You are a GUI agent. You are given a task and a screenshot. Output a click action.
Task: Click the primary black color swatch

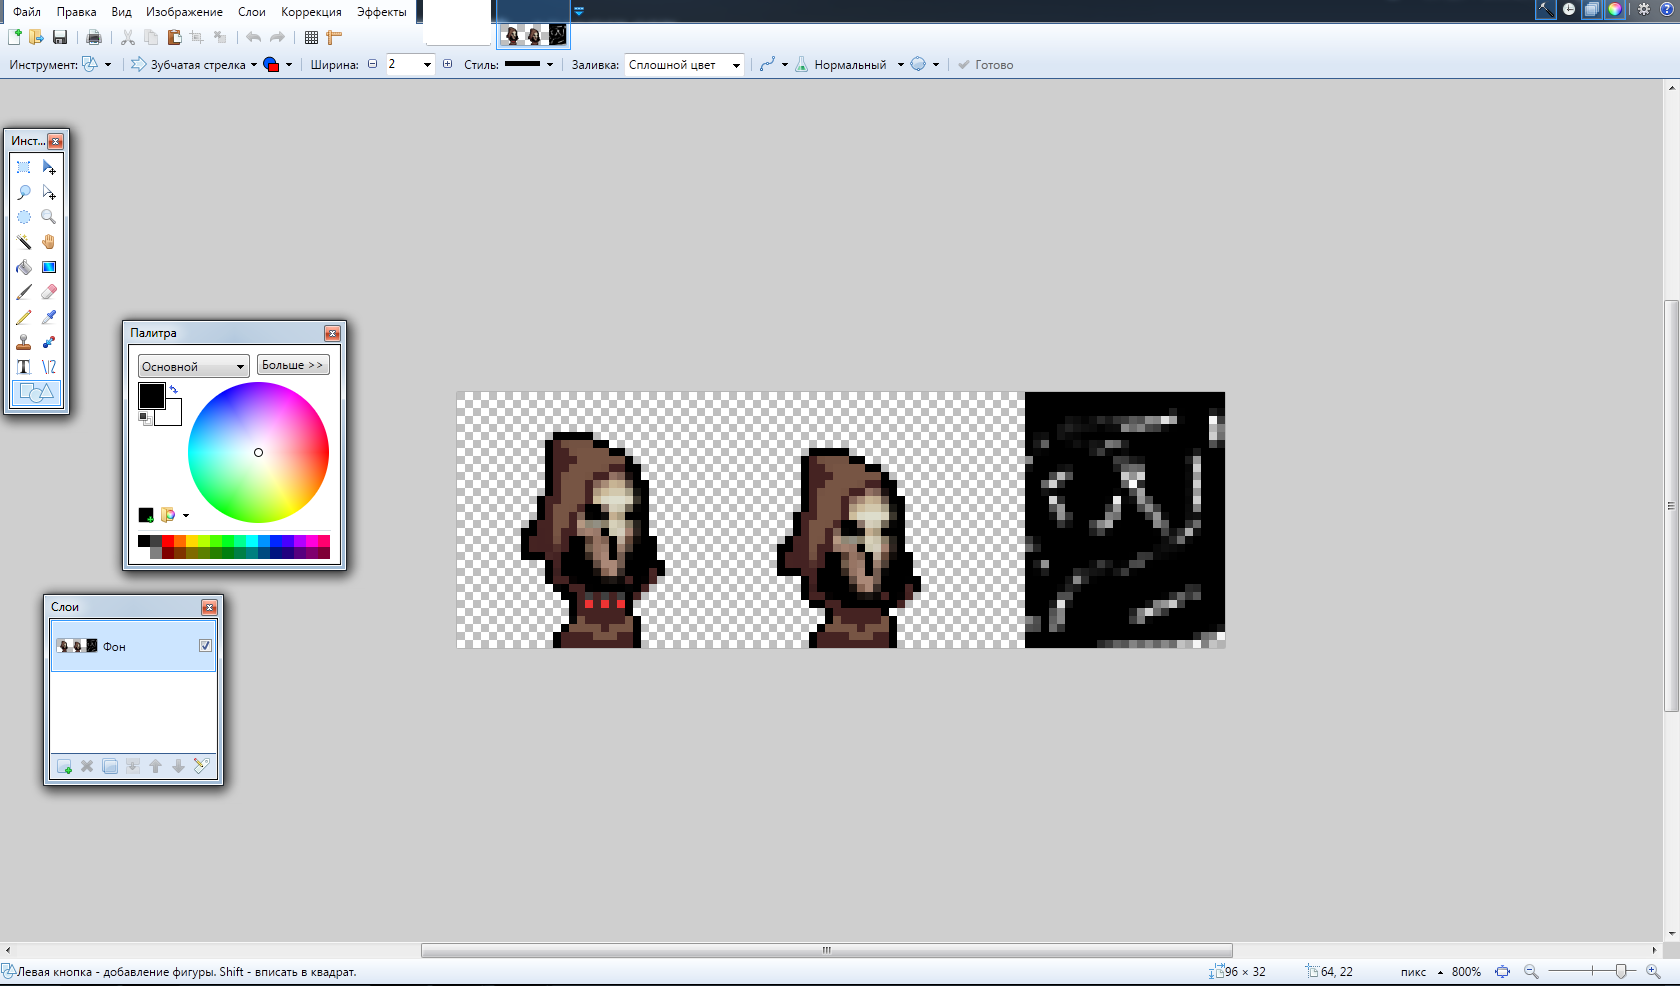151,395
